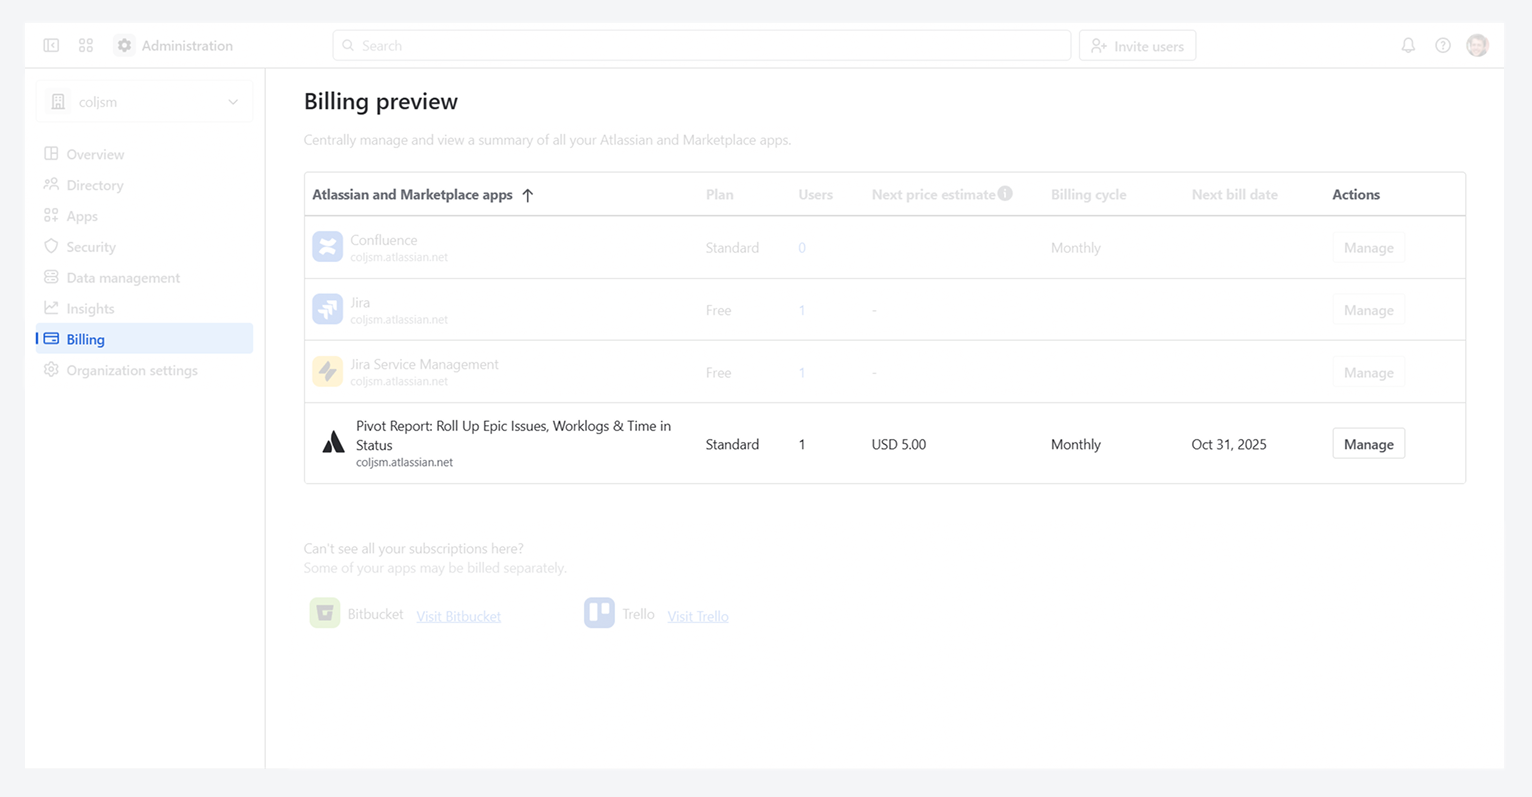Screen dimensions: 1532x797
Task: Click the Standard plan in Pivot Report row
Action: pos(732,444)
